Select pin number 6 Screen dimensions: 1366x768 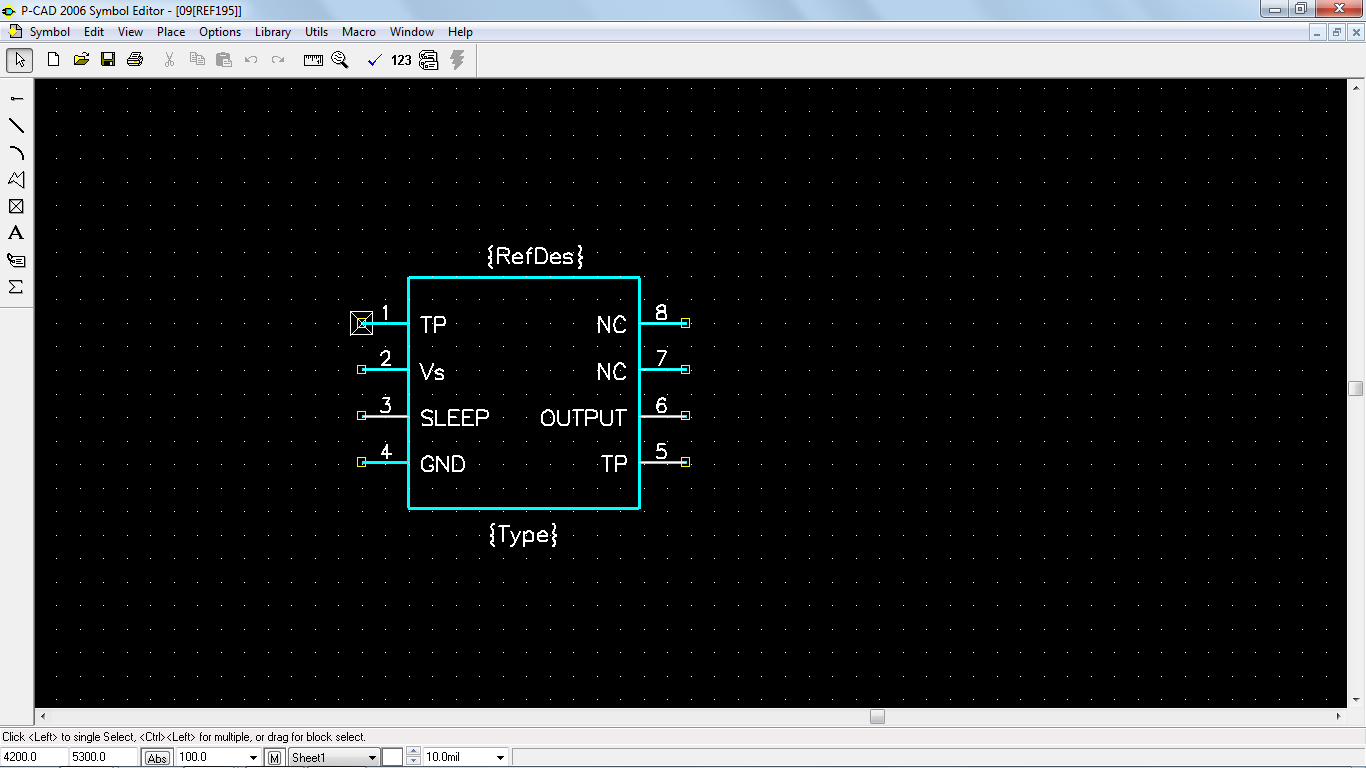pyautogui.click(x=661, y=405)
